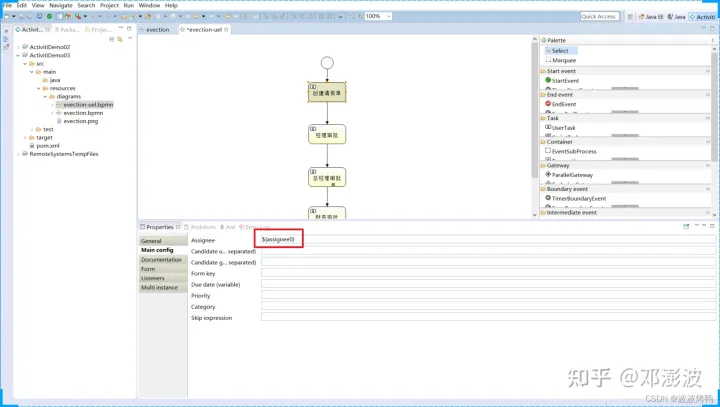Screen dimensions: 720x407
Task: Pick TimerBoundaryEvent from the palette
Action: point(577,198)
